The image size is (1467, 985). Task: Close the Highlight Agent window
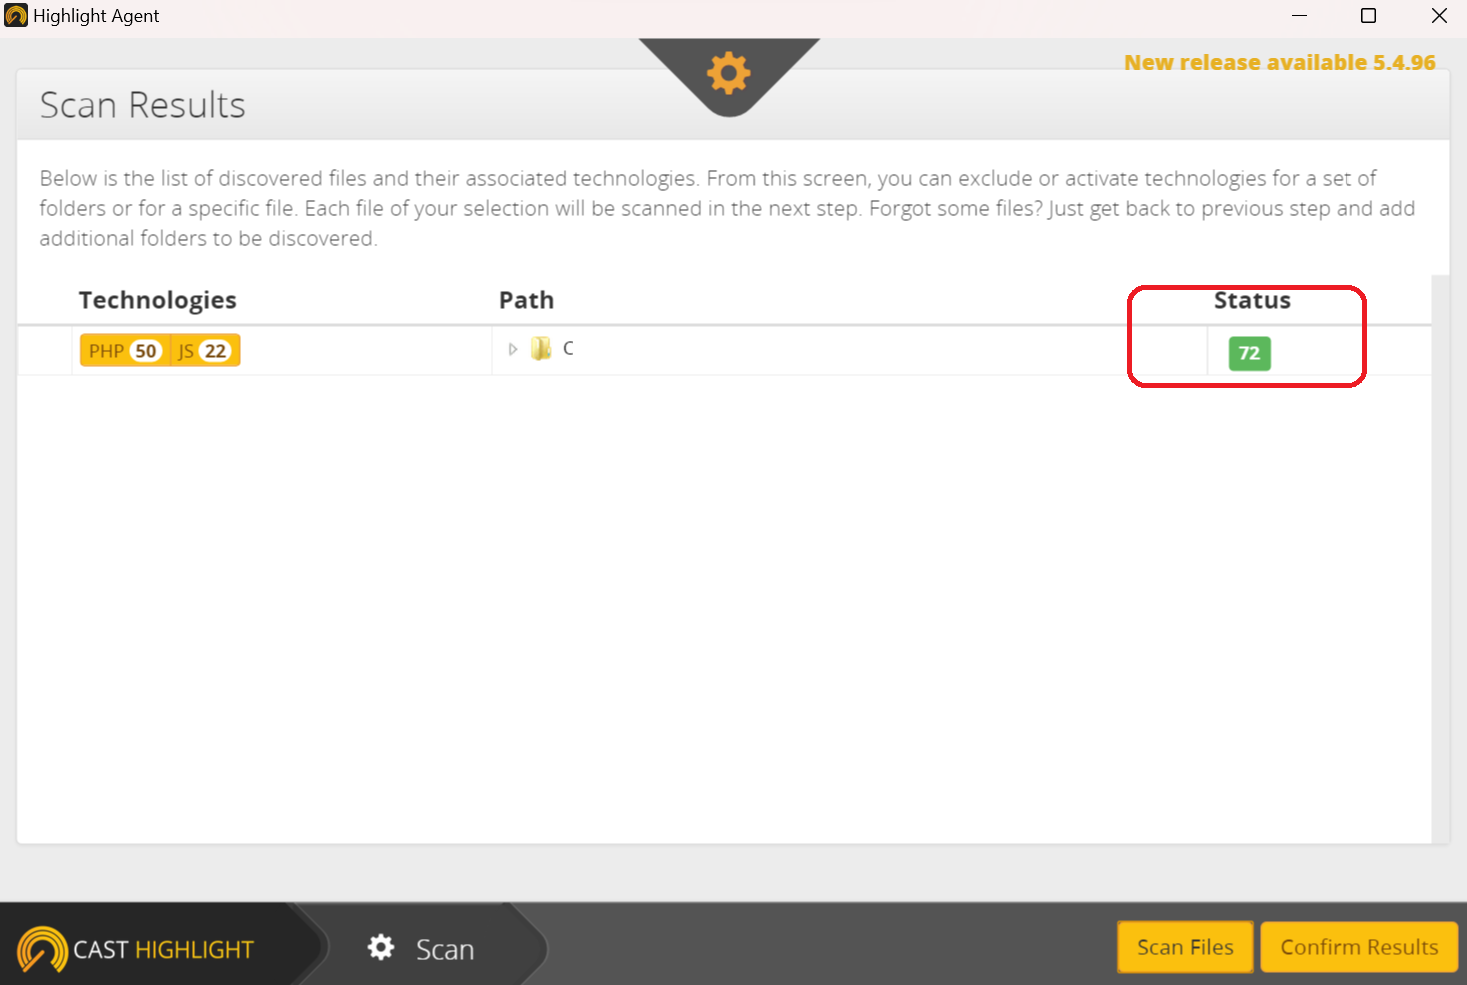1439,16
